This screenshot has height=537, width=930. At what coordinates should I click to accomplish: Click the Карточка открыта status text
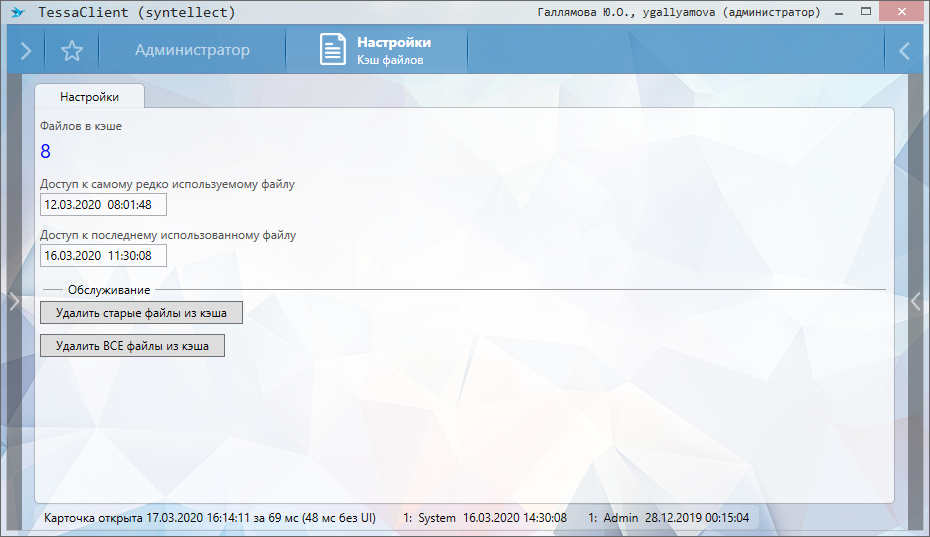[210, 518]
